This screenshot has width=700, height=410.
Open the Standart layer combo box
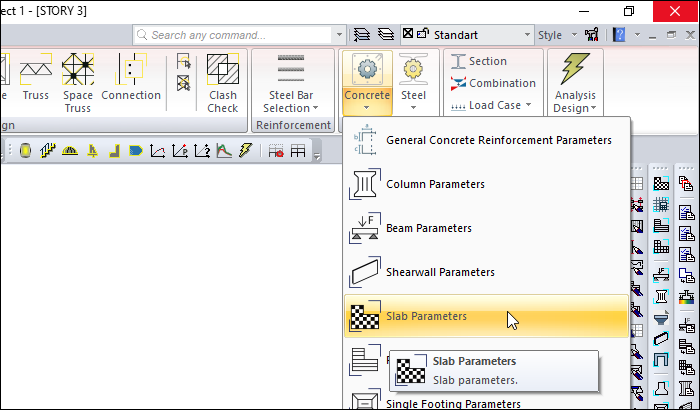[x=480, y=35]
